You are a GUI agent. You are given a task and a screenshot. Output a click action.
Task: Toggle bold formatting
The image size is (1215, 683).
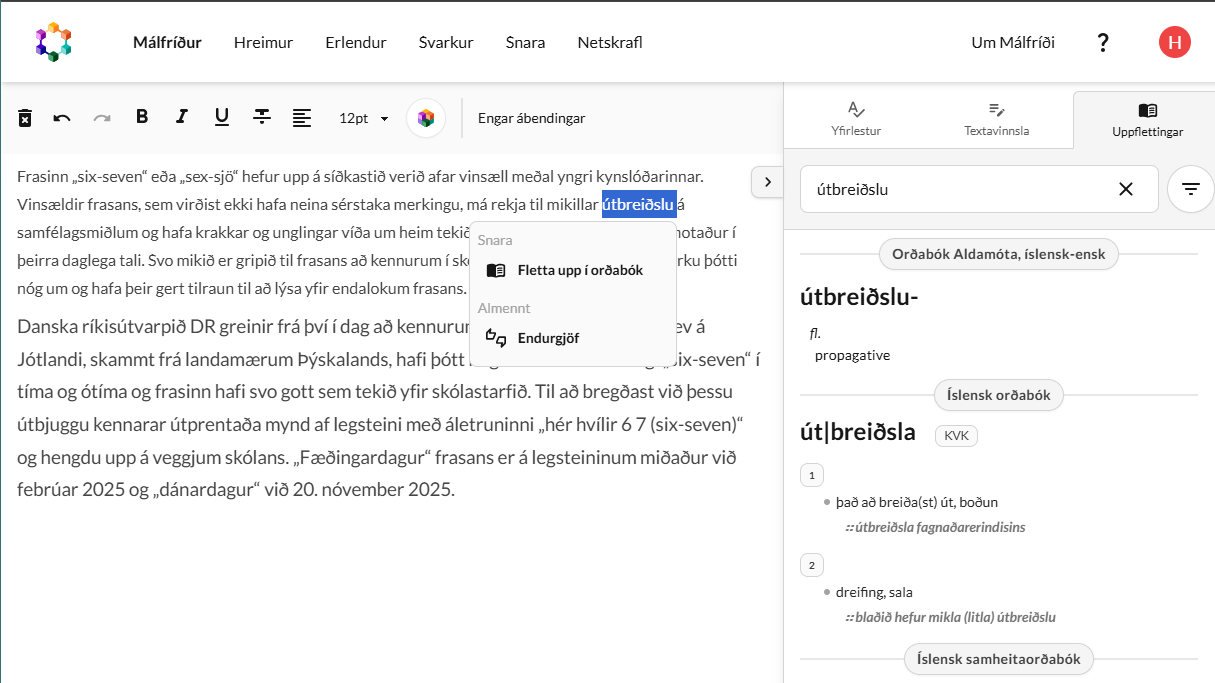coord(142,117)
